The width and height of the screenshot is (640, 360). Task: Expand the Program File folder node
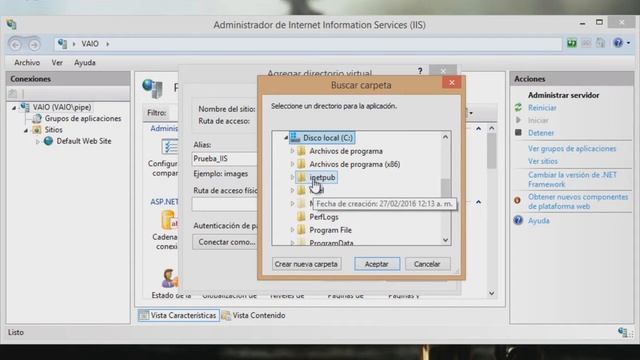(292, 230)
